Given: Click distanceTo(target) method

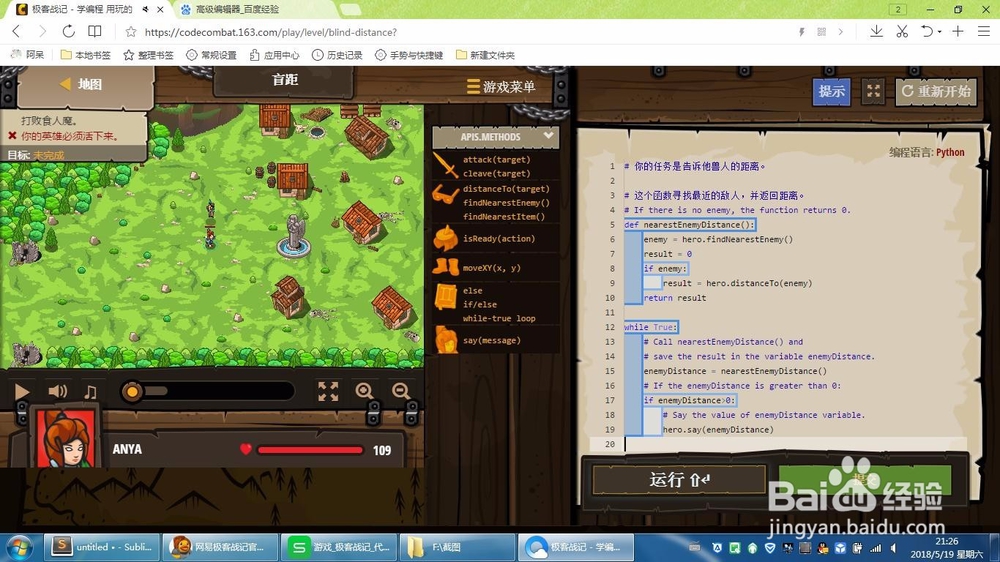Looking at the screenshot, I should pos(506,189).
